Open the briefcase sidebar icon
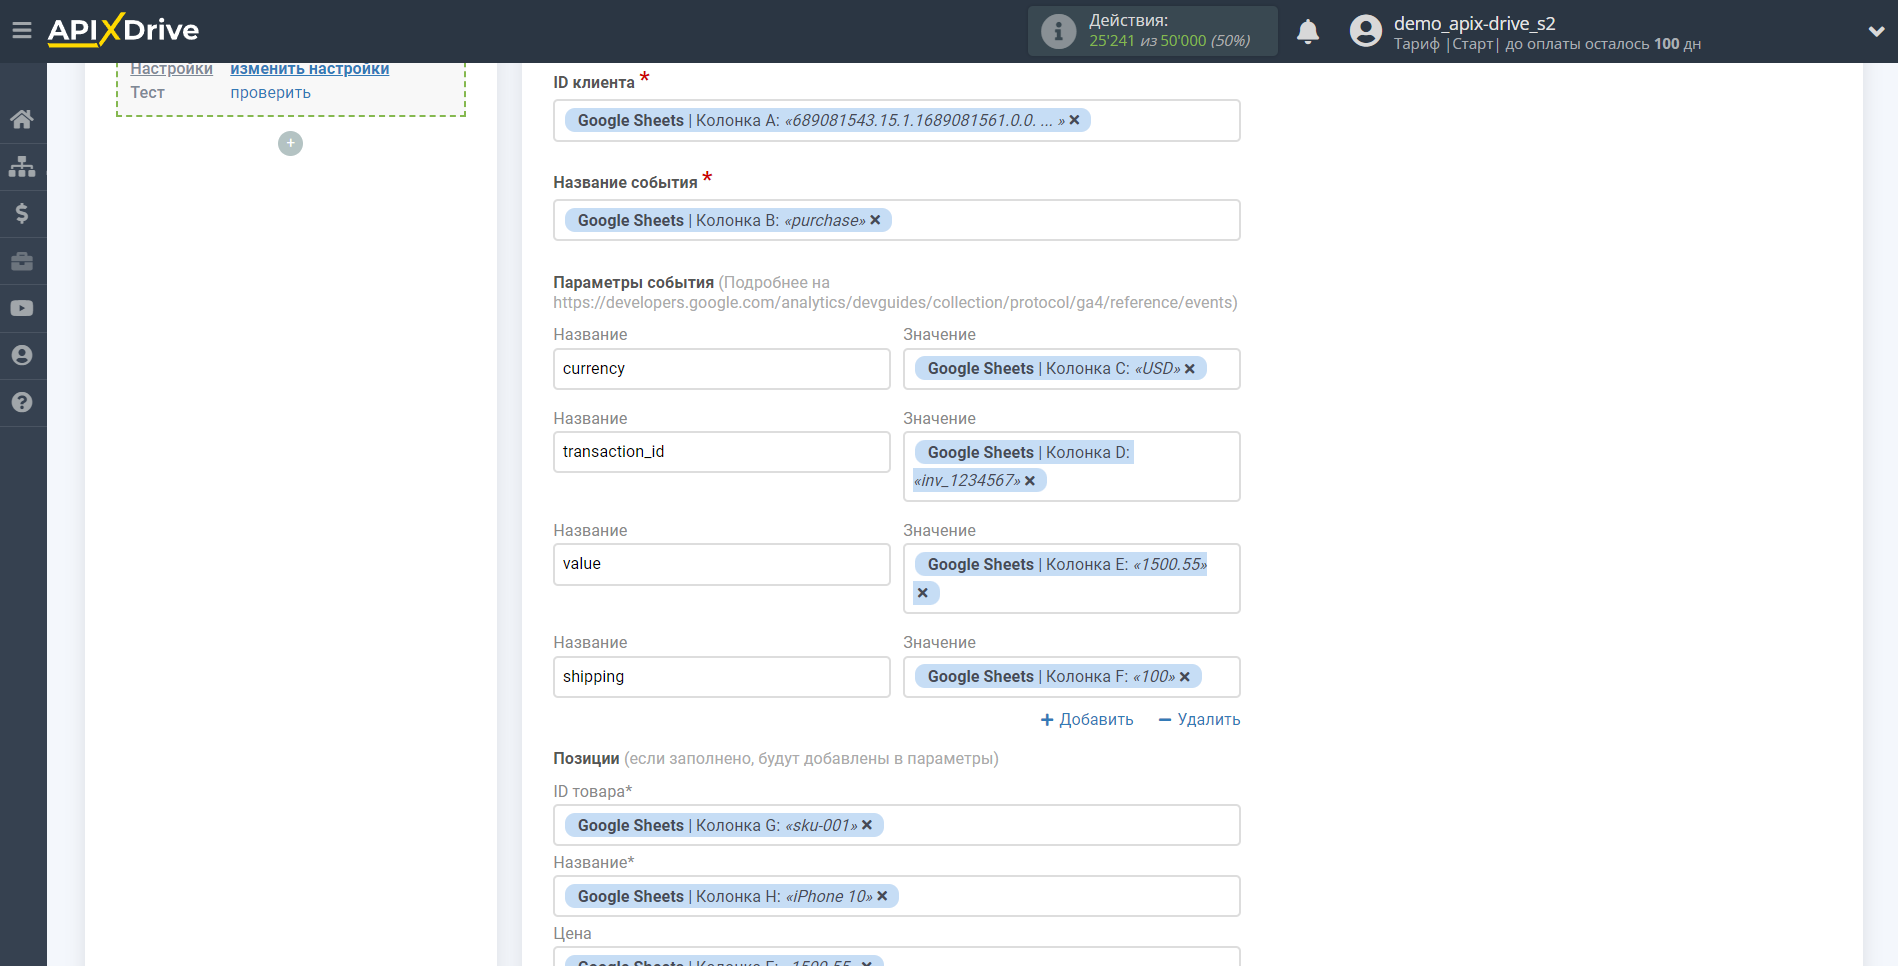The image size is (1898, 966). (x=22, y=261)
